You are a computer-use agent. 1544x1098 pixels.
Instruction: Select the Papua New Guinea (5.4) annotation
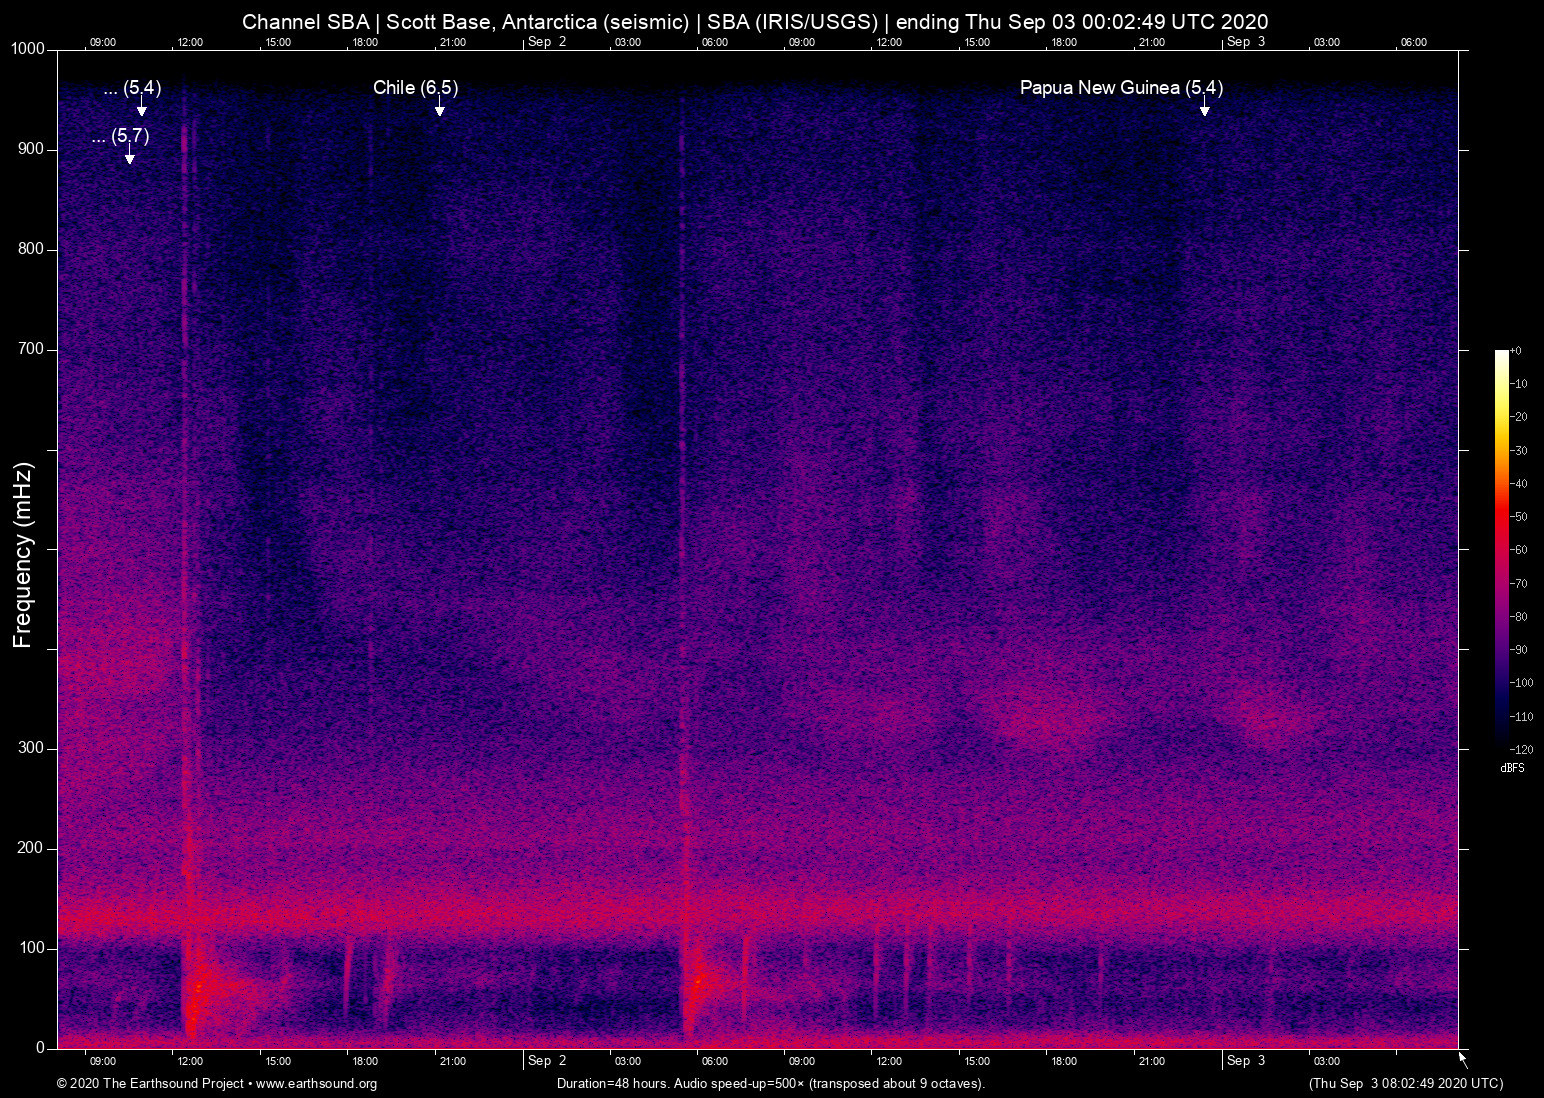pos(1120,88)
